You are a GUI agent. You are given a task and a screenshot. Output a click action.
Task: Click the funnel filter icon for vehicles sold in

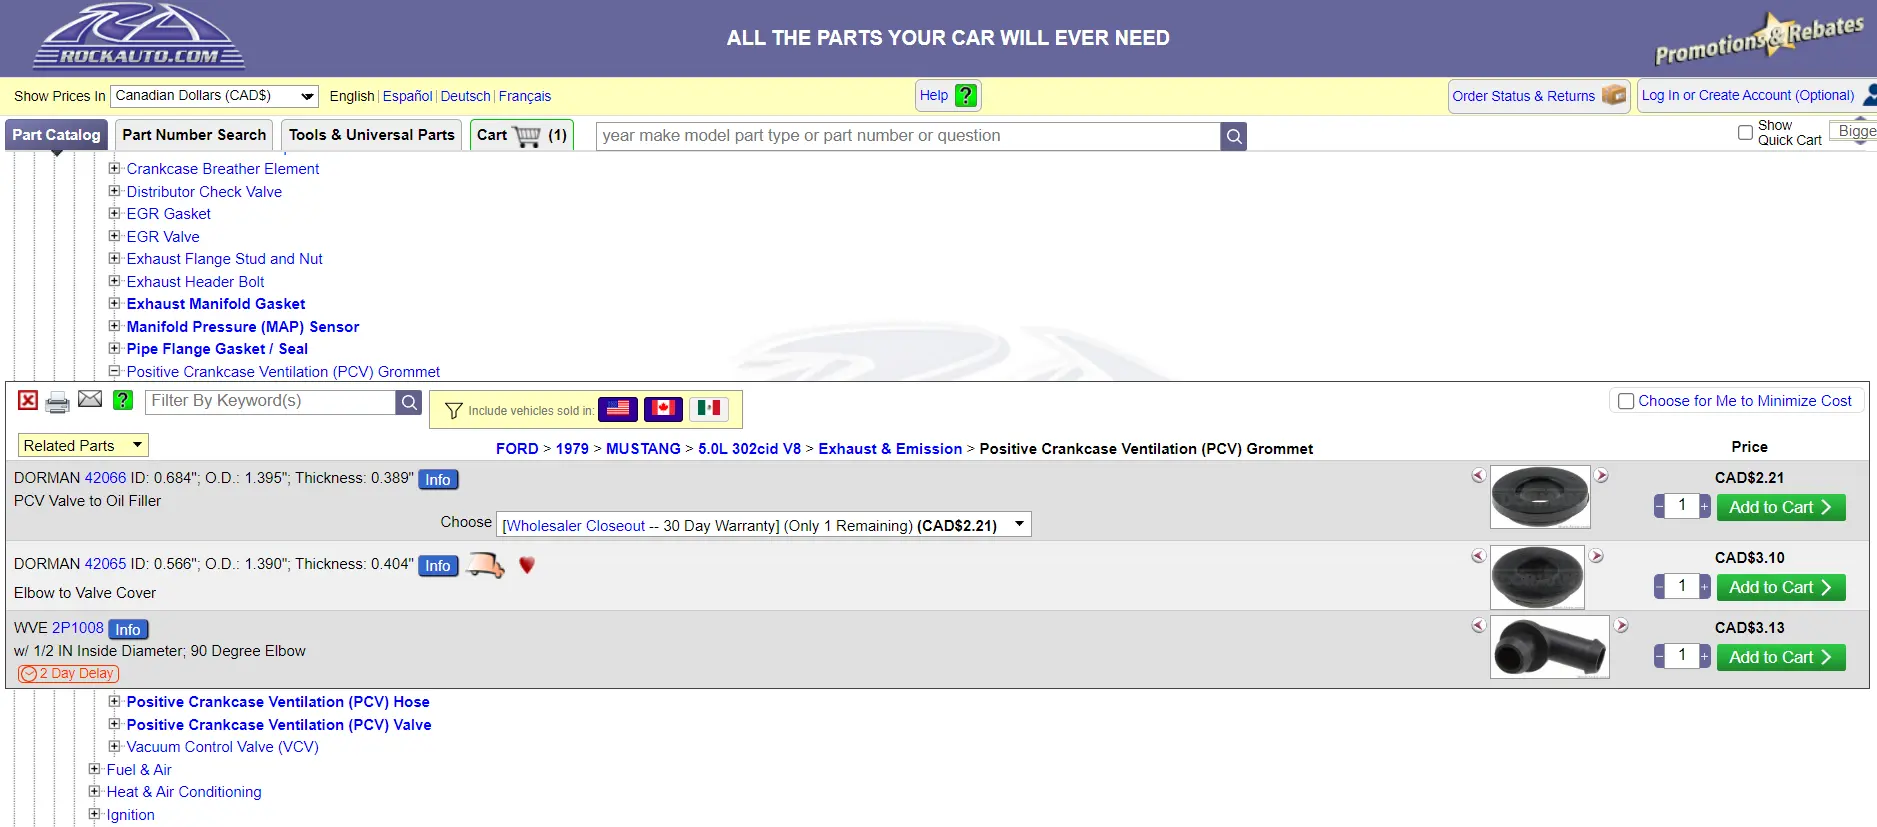[x=454, y=411]
